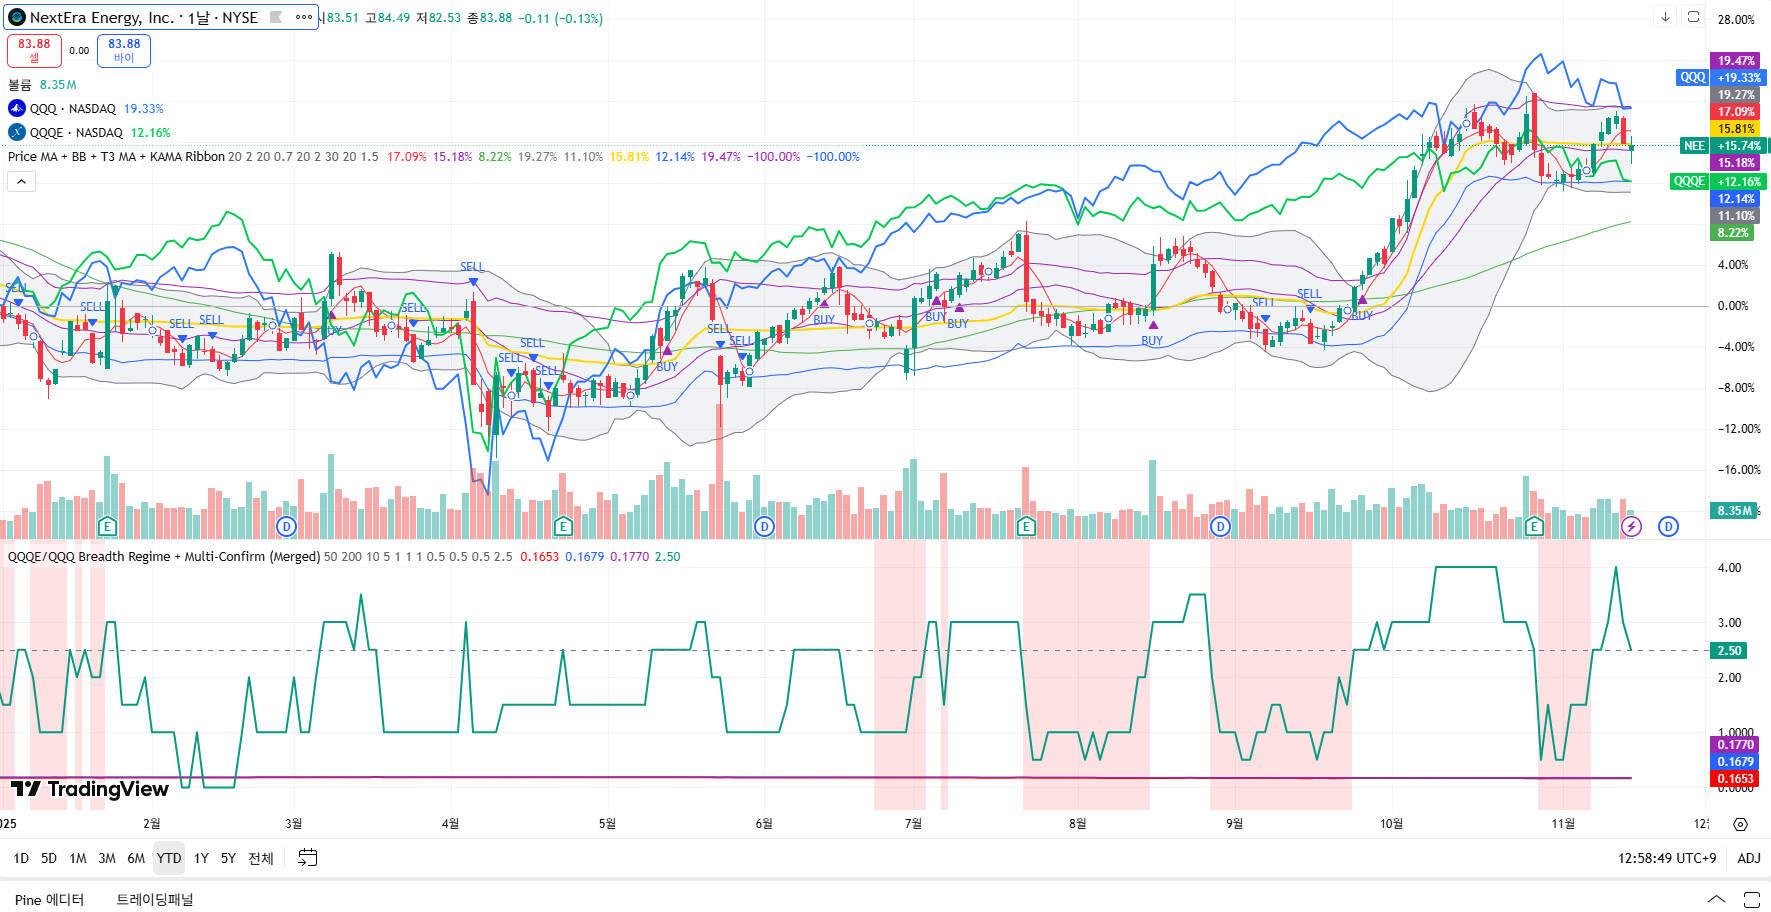Set range to 1D

pos(21,858)
